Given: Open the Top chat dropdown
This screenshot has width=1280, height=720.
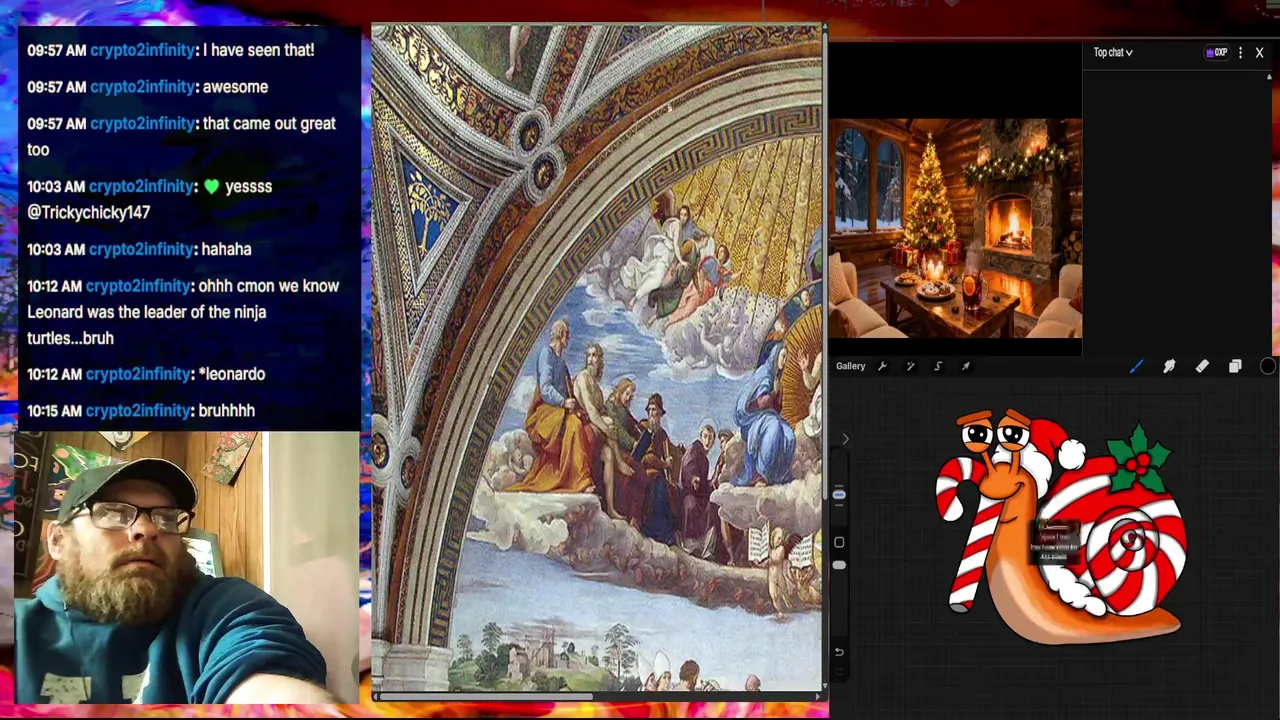Looking at the screenshot, I should click(x=1113, y=53).
